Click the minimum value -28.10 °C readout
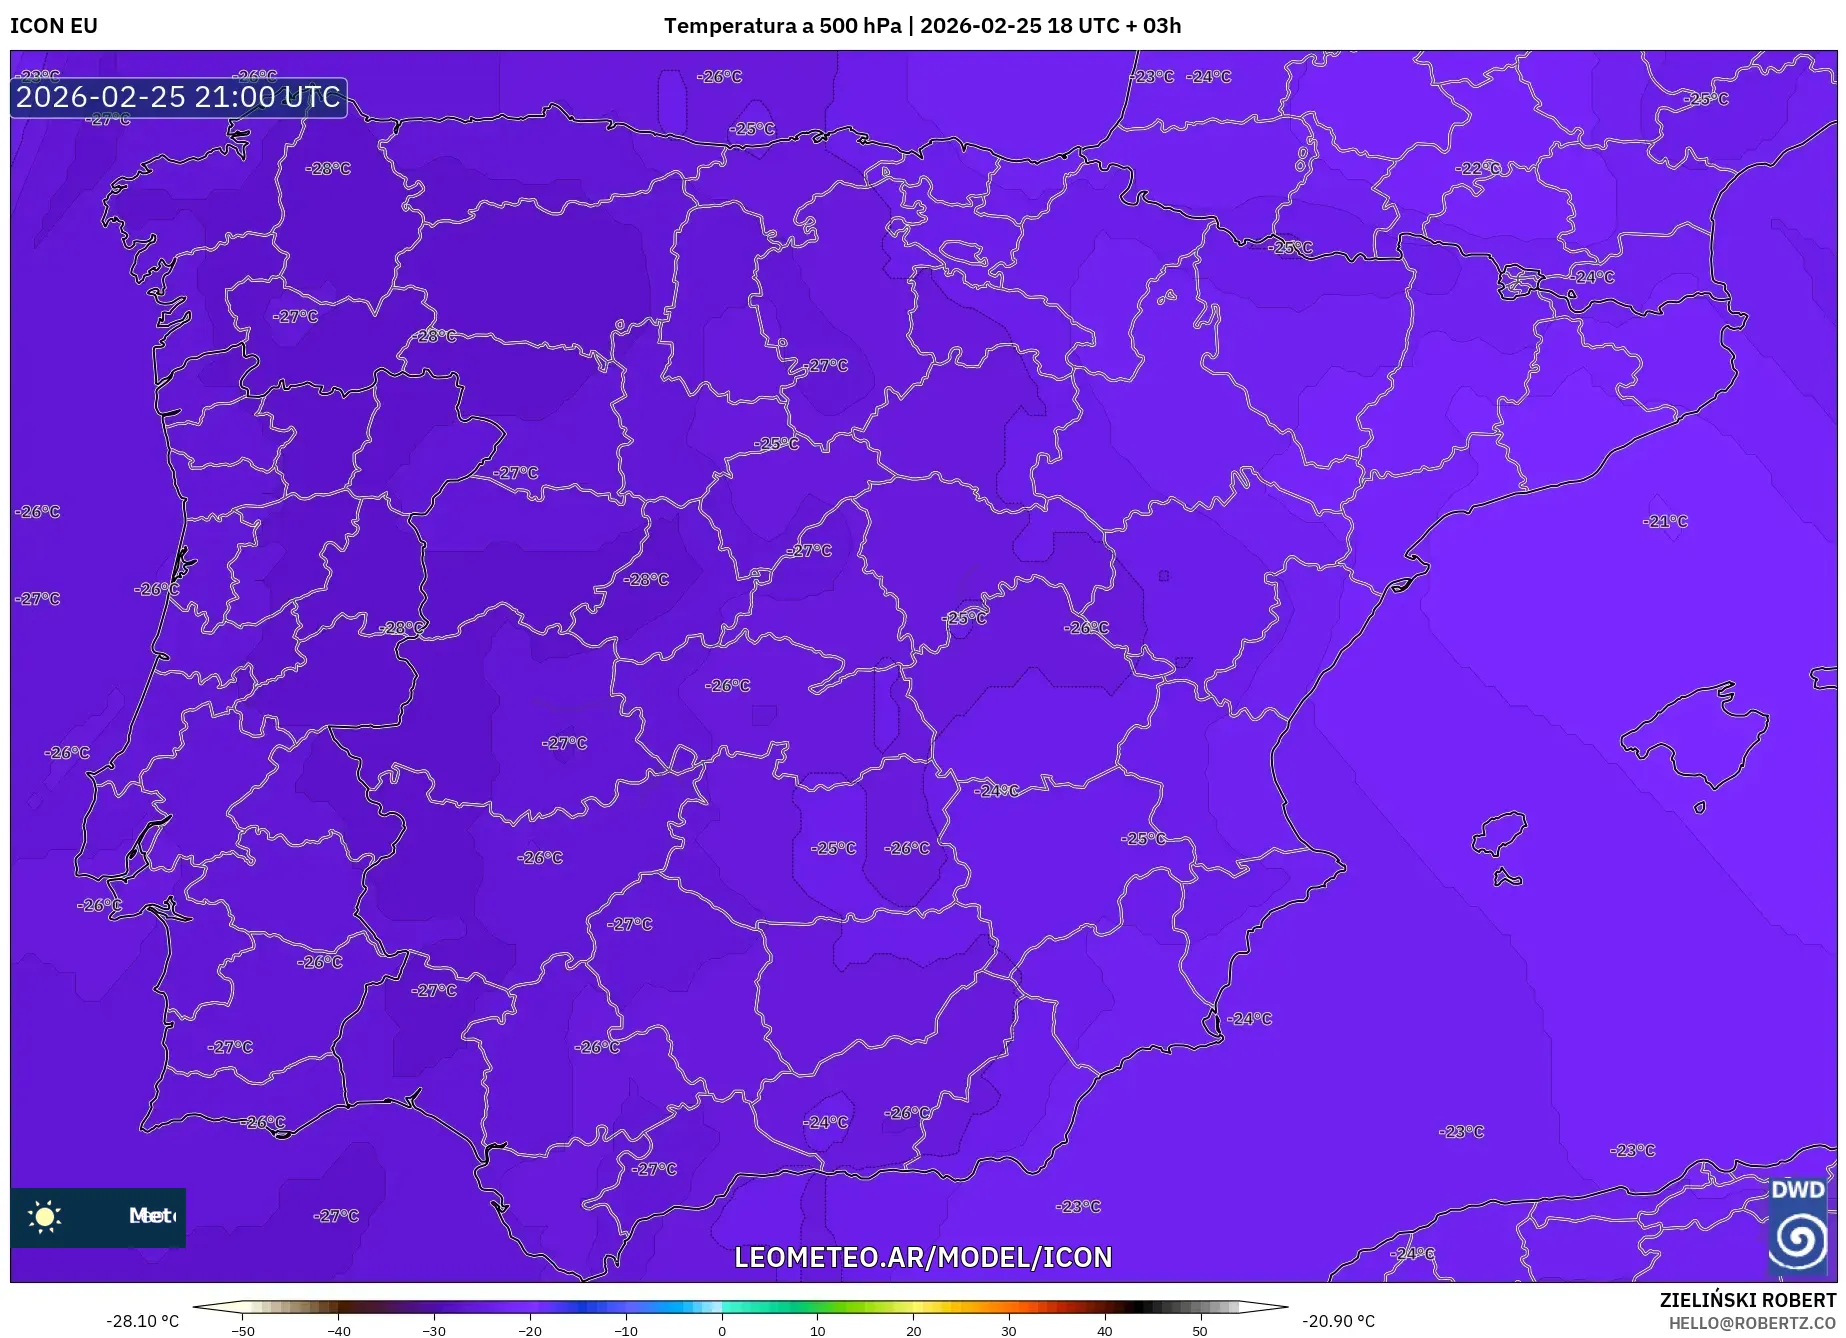 click(x=140, y=1320)
